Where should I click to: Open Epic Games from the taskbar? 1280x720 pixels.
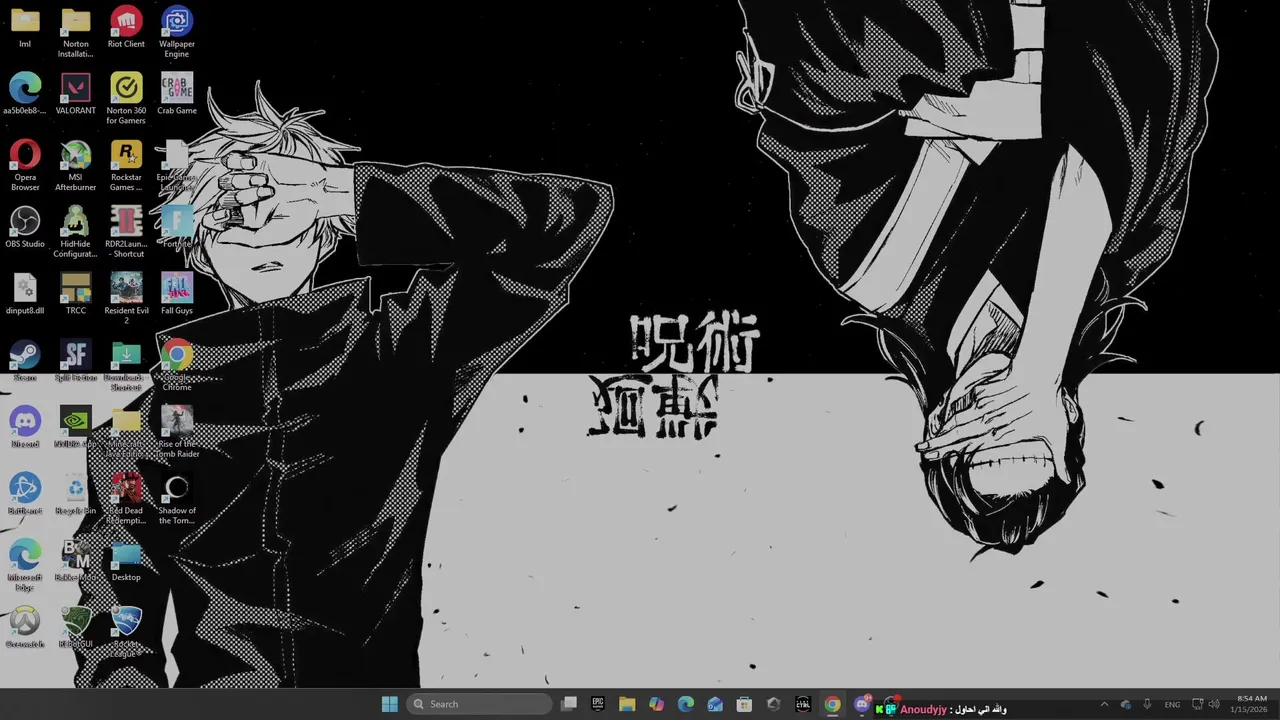598,704
